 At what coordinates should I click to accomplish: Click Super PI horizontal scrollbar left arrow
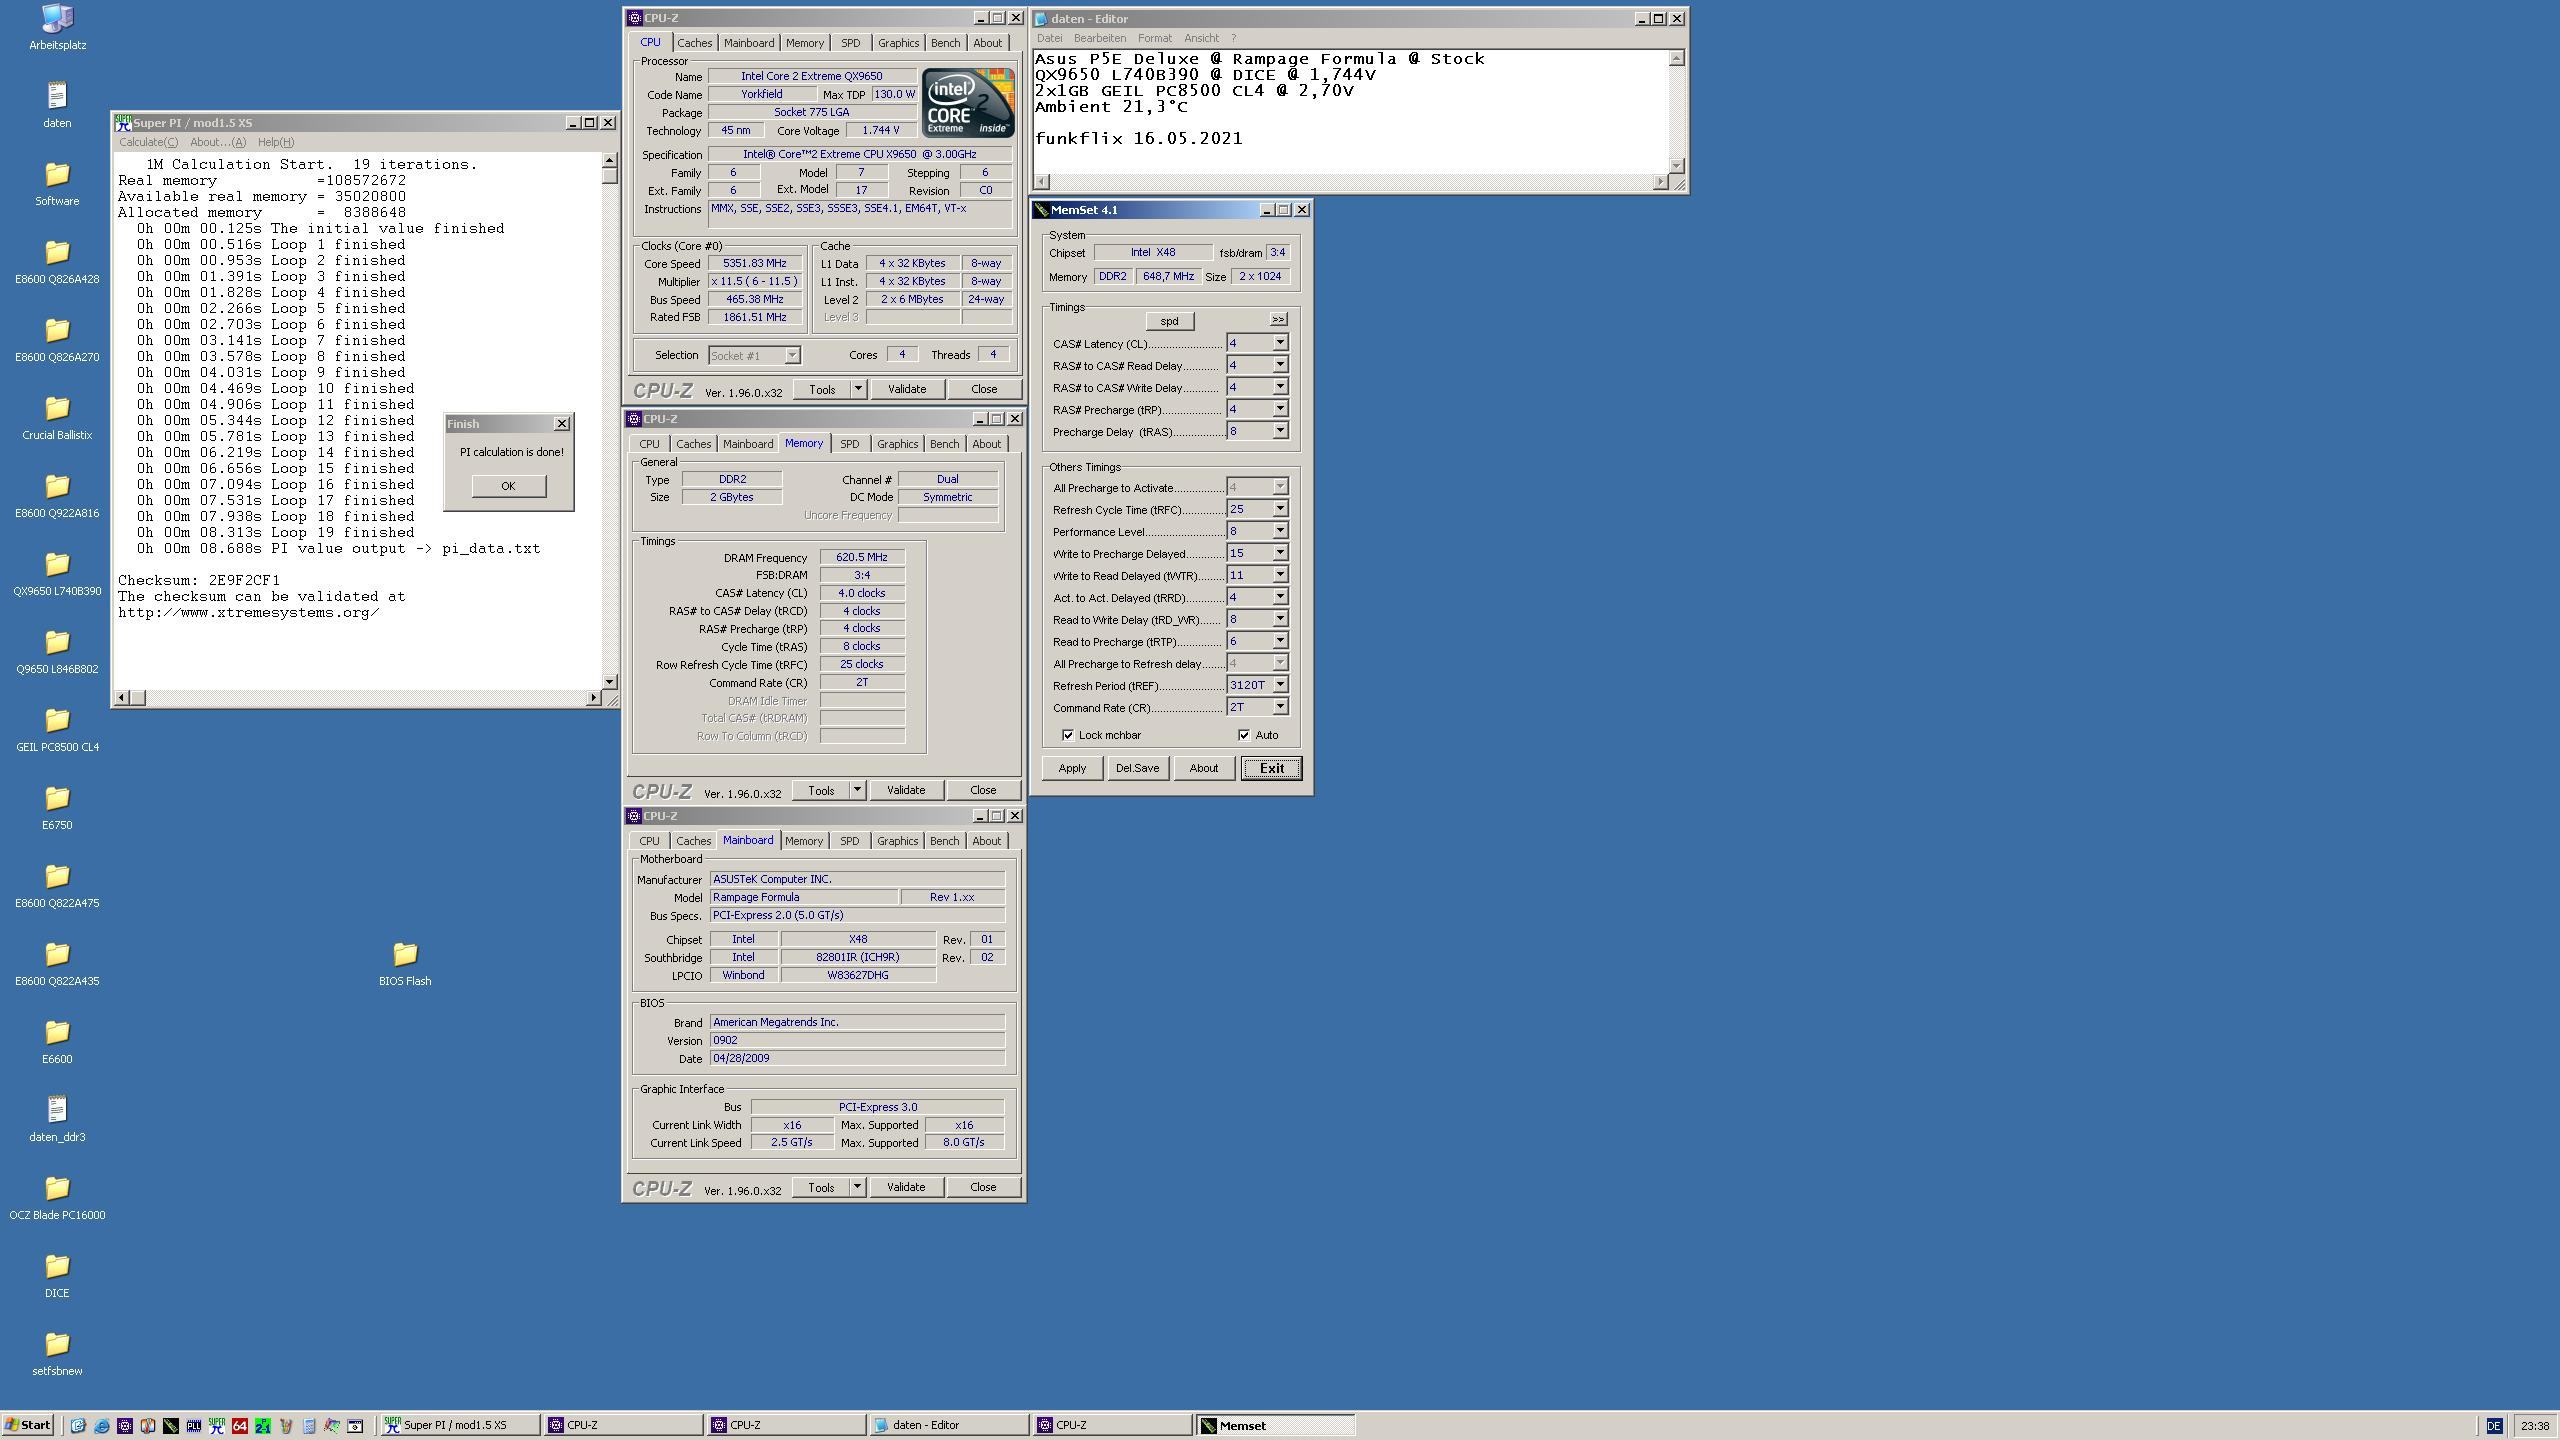click(x=122, y=697)
